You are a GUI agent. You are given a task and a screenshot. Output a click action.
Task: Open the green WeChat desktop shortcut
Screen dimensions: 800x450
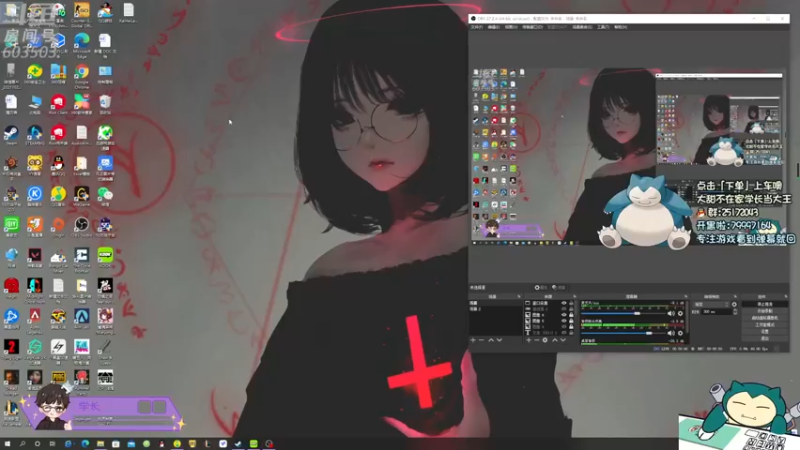pos(105,195)
